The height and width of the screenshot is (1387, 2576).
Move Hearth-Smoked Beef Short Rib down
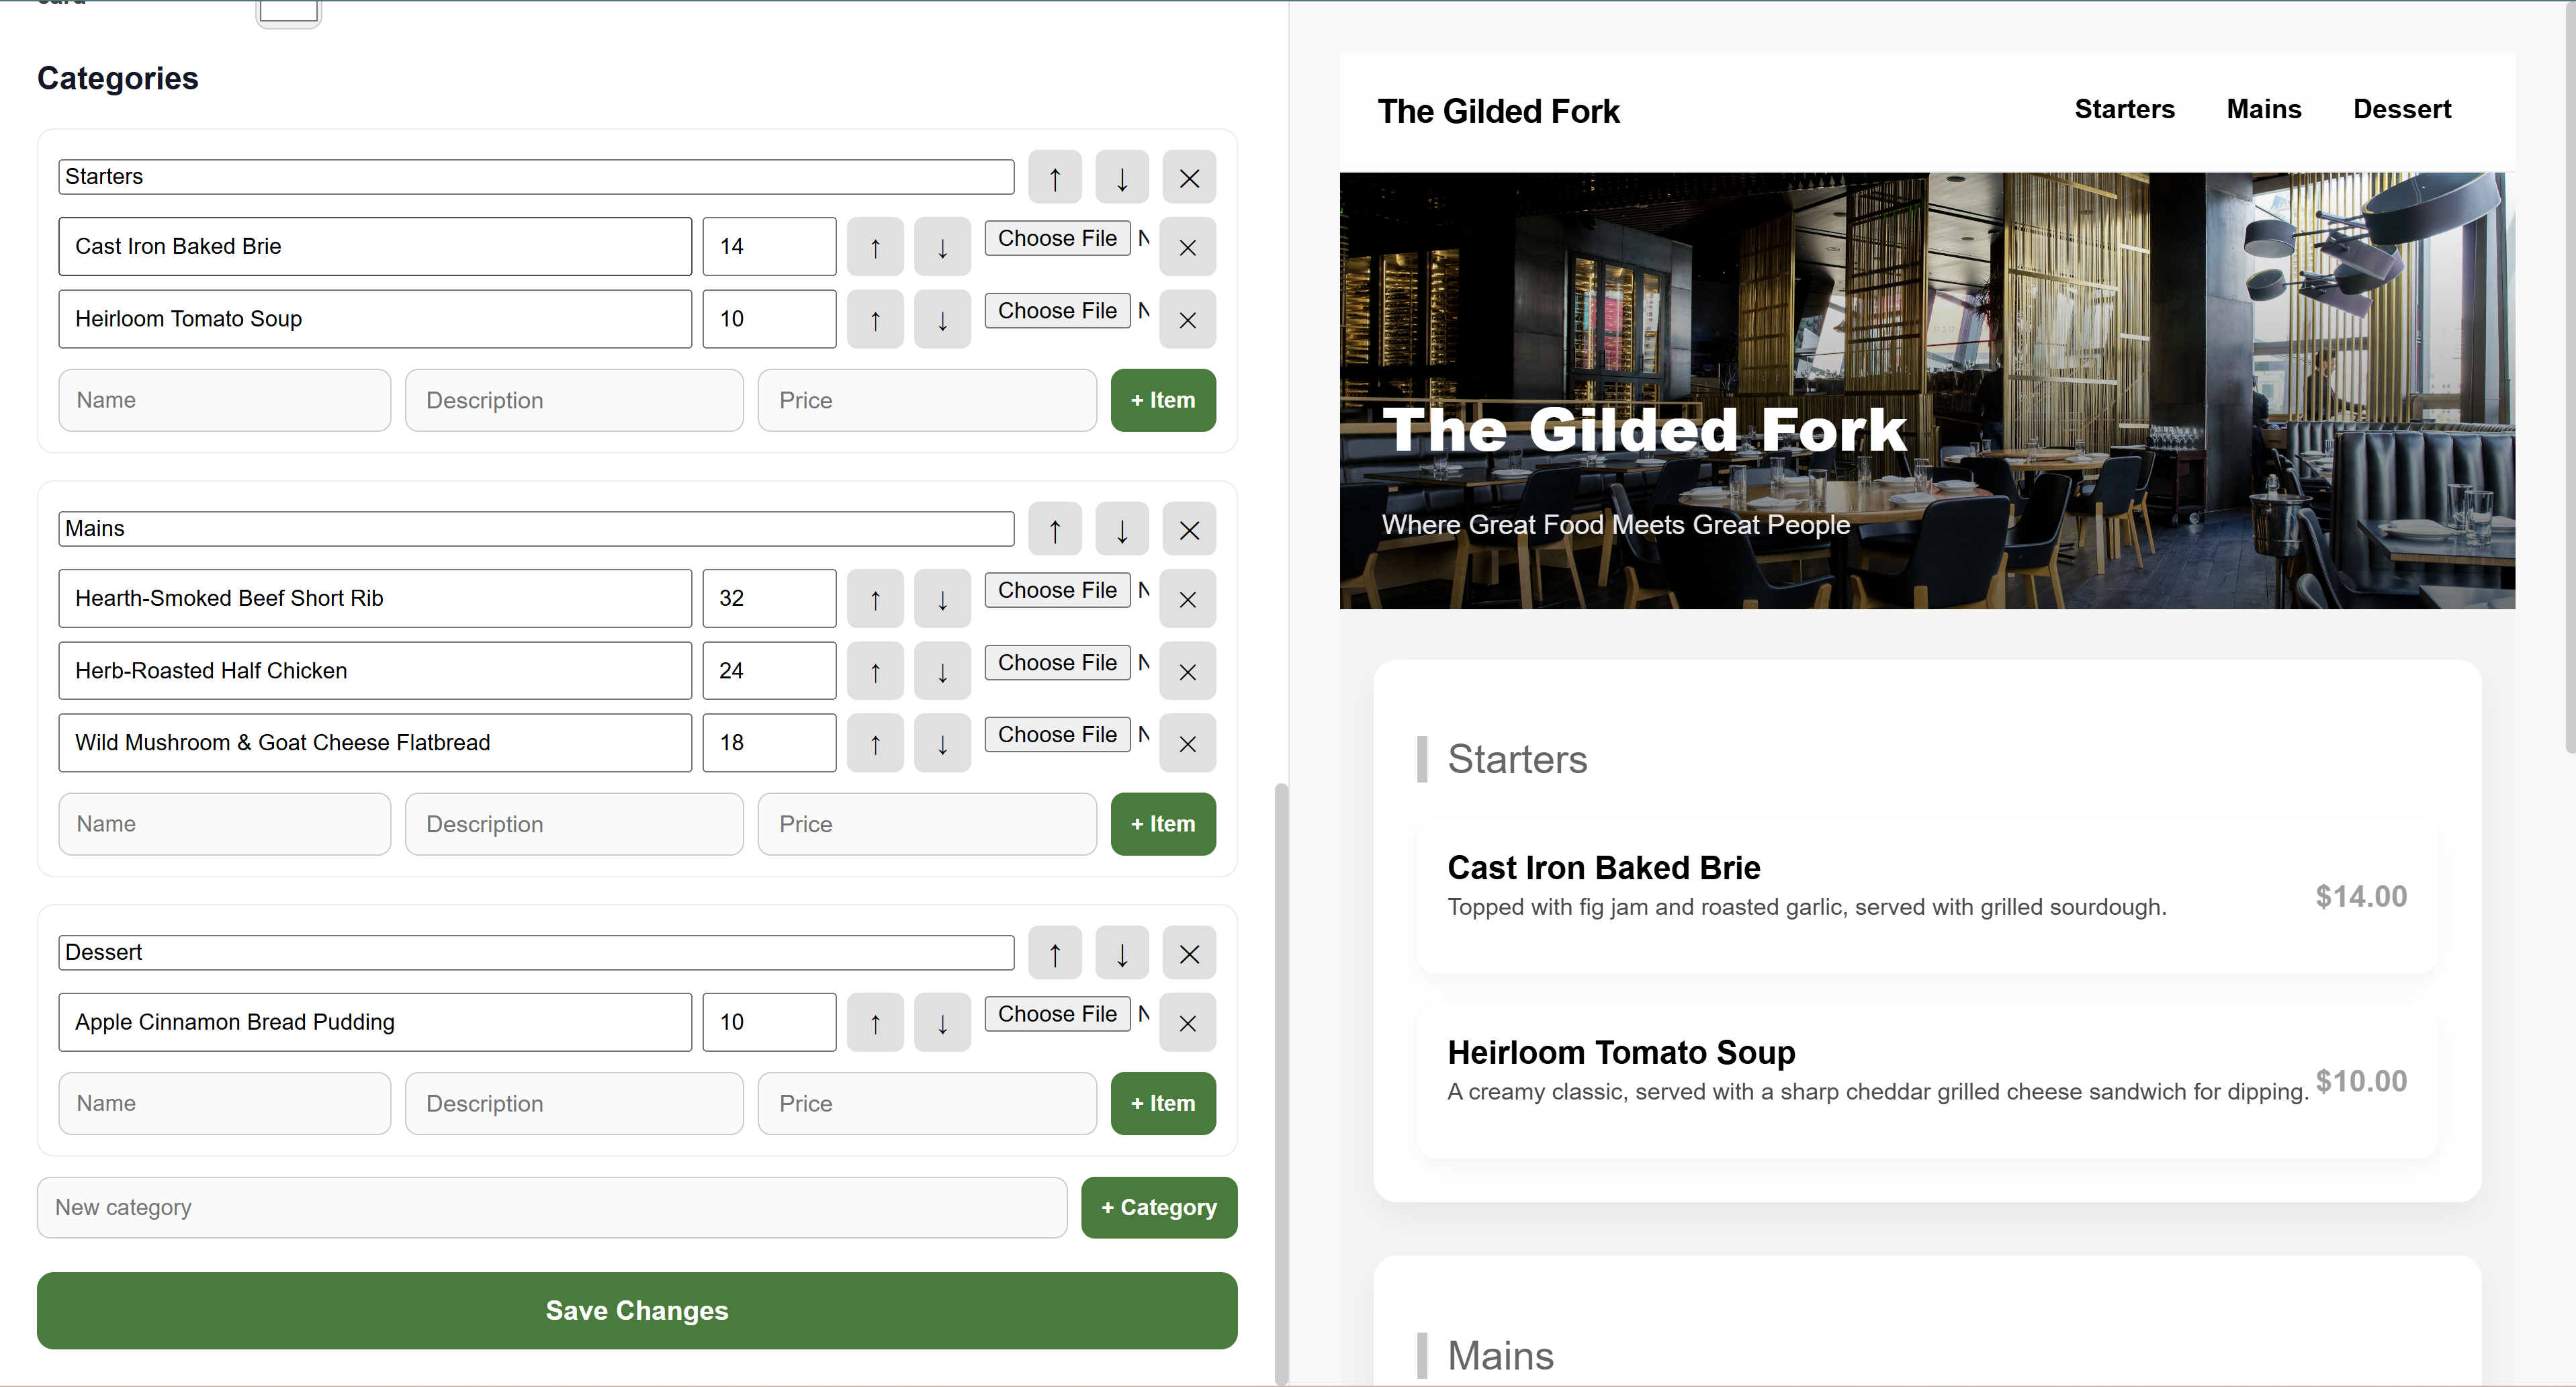(x=941, y=599)
